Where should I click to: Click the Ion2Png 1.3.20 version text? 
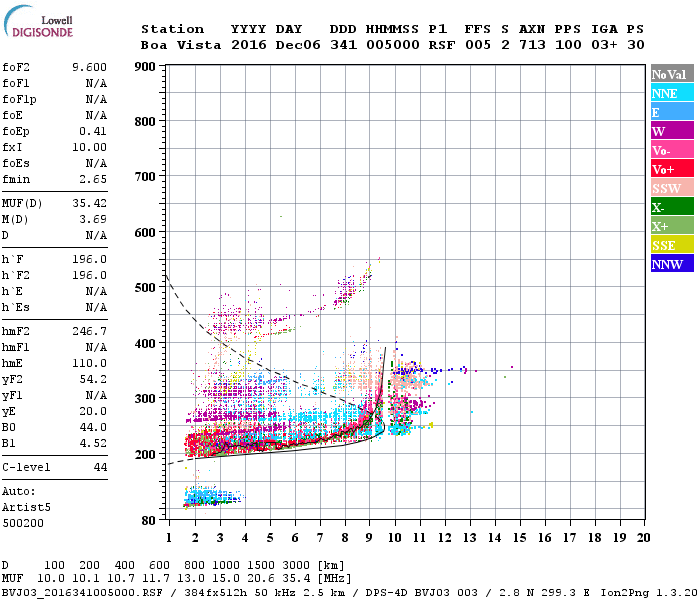[648, 593]
